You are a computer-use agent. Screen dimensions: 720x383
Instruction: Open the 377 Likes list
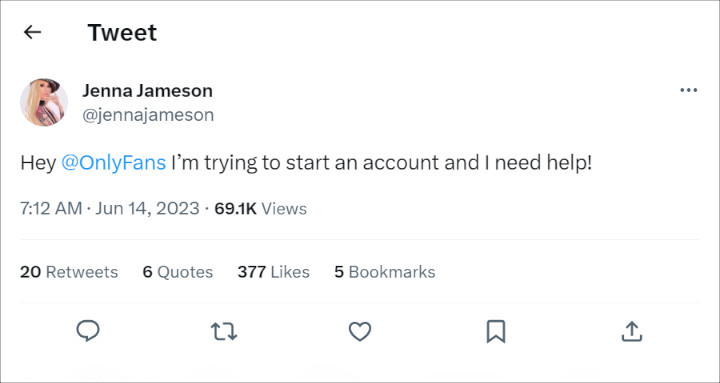point(273,272)
